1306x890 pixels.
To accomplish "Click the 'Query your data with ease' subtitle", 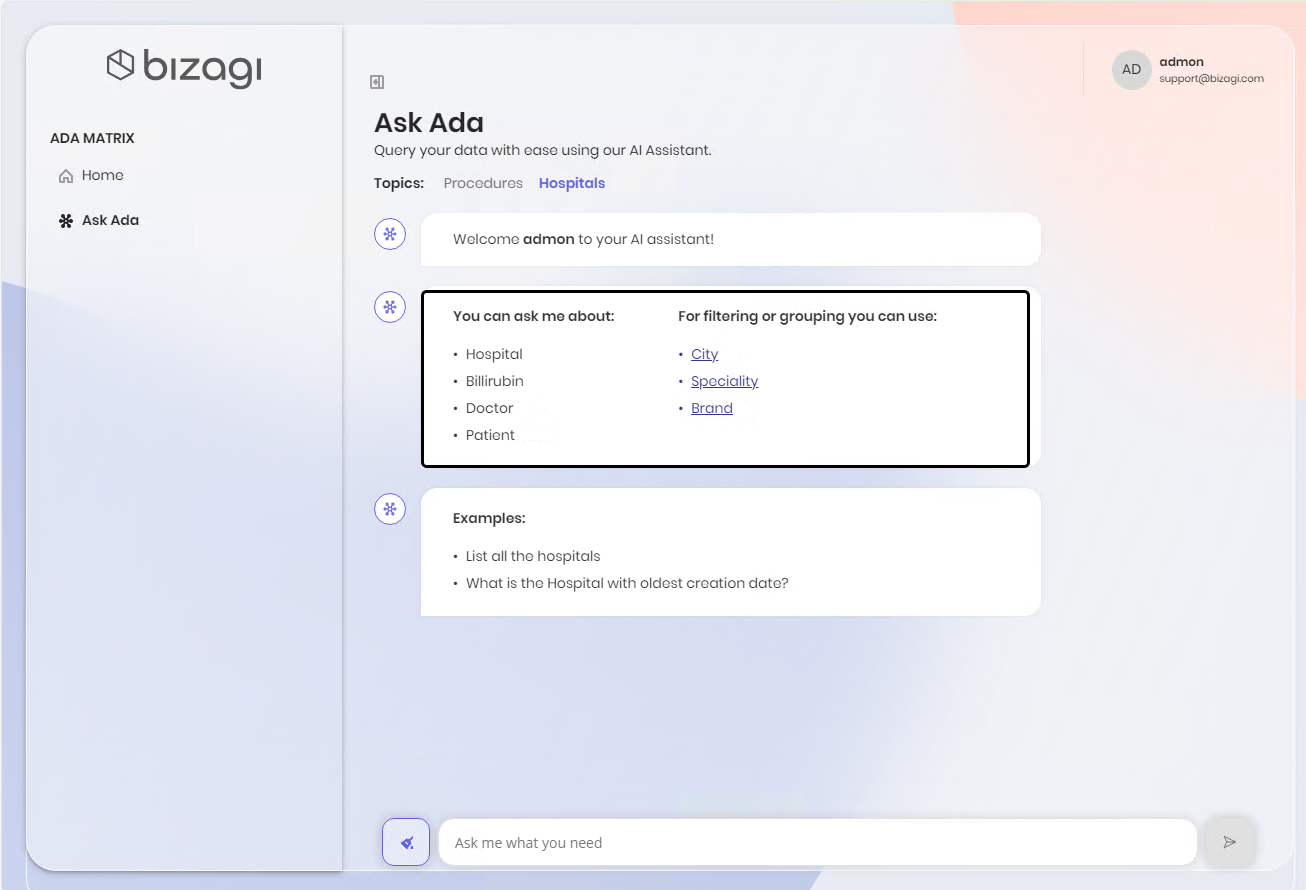I will 543,151.
